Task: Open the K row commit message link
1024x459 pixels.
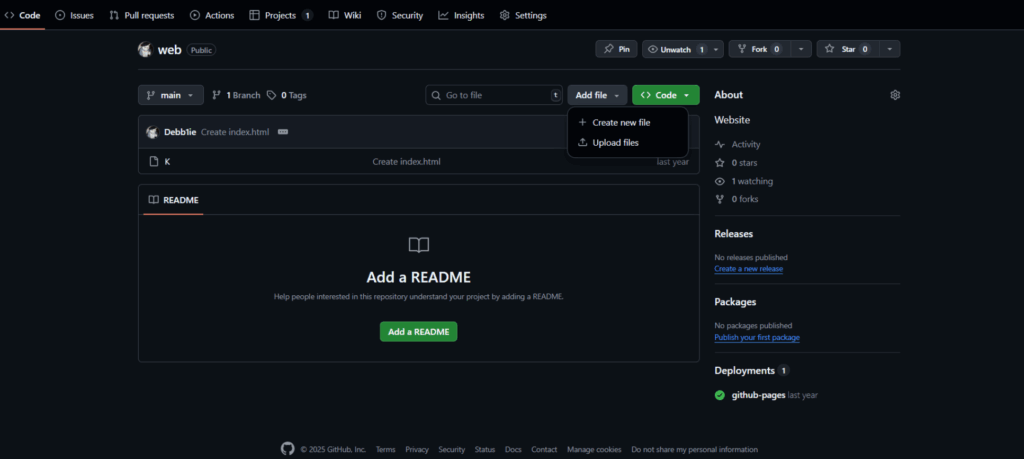Action: click(406, 161)
